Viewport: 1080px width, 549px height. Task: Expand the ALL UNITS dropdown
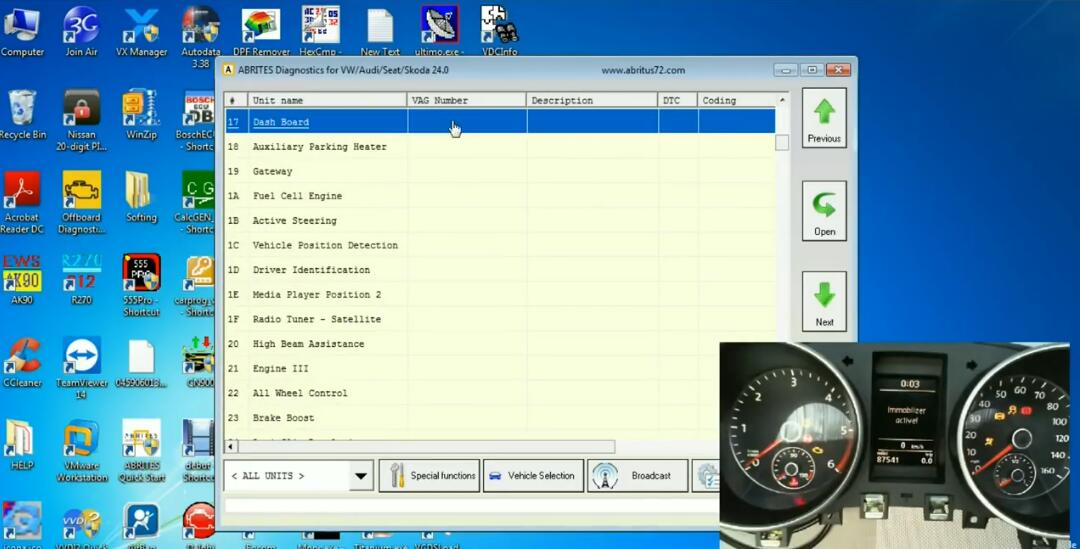pos(361,476)
